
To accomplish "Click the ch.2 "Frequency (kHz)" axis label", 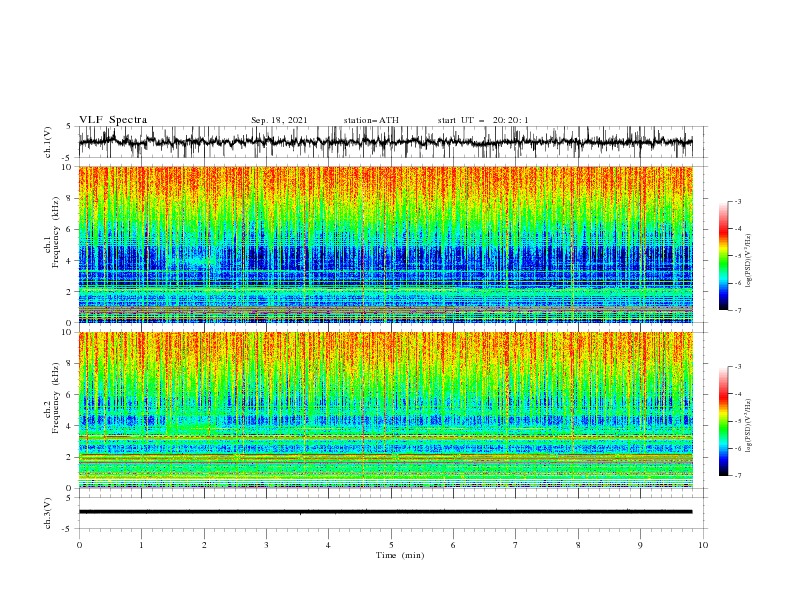I will click(x=56, y=398).
